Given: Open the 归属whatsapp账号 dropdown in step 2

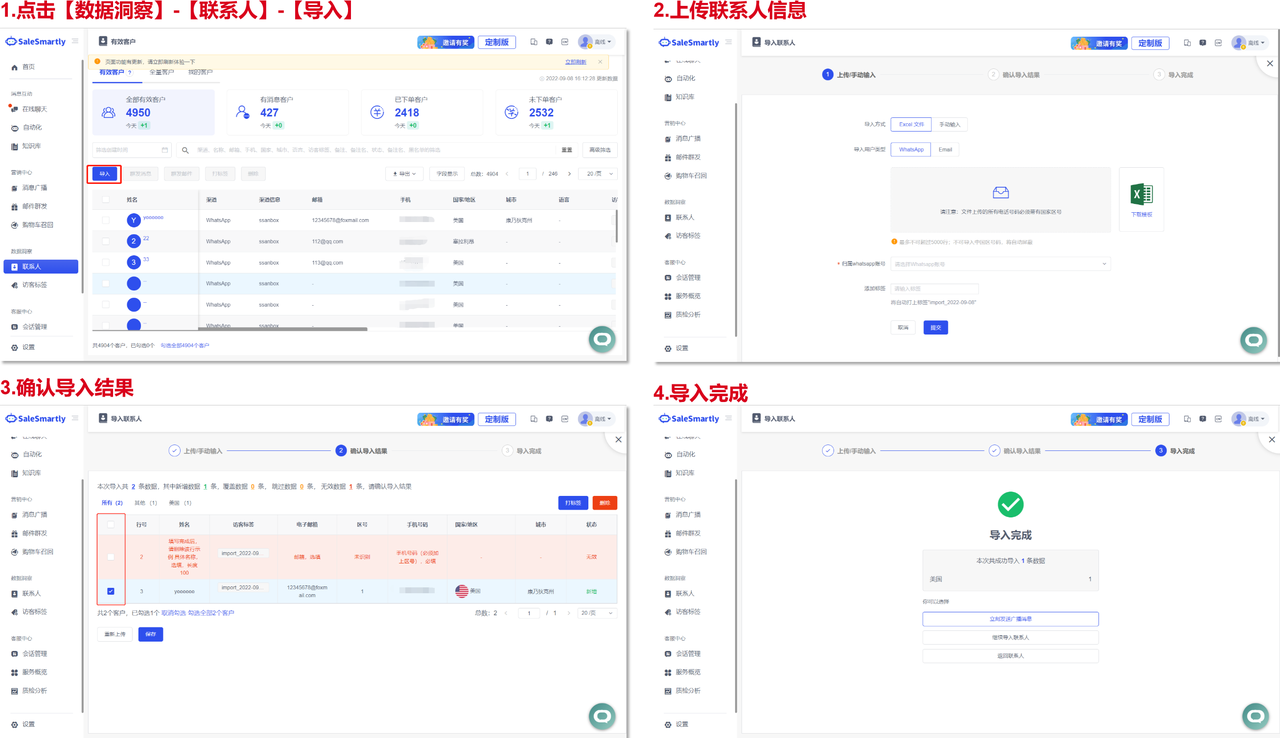Looking at the screenshot, I should pyautogui.click(x=1000, y=264).
